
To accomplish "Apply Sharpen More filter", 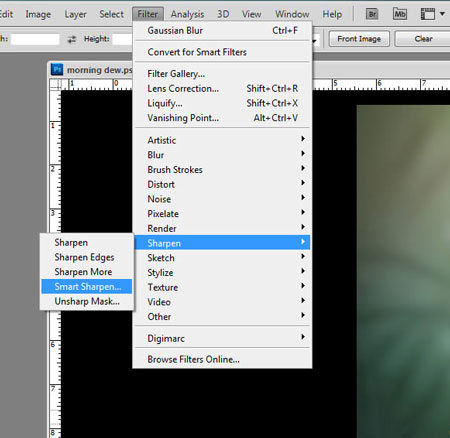I will 87,272.
